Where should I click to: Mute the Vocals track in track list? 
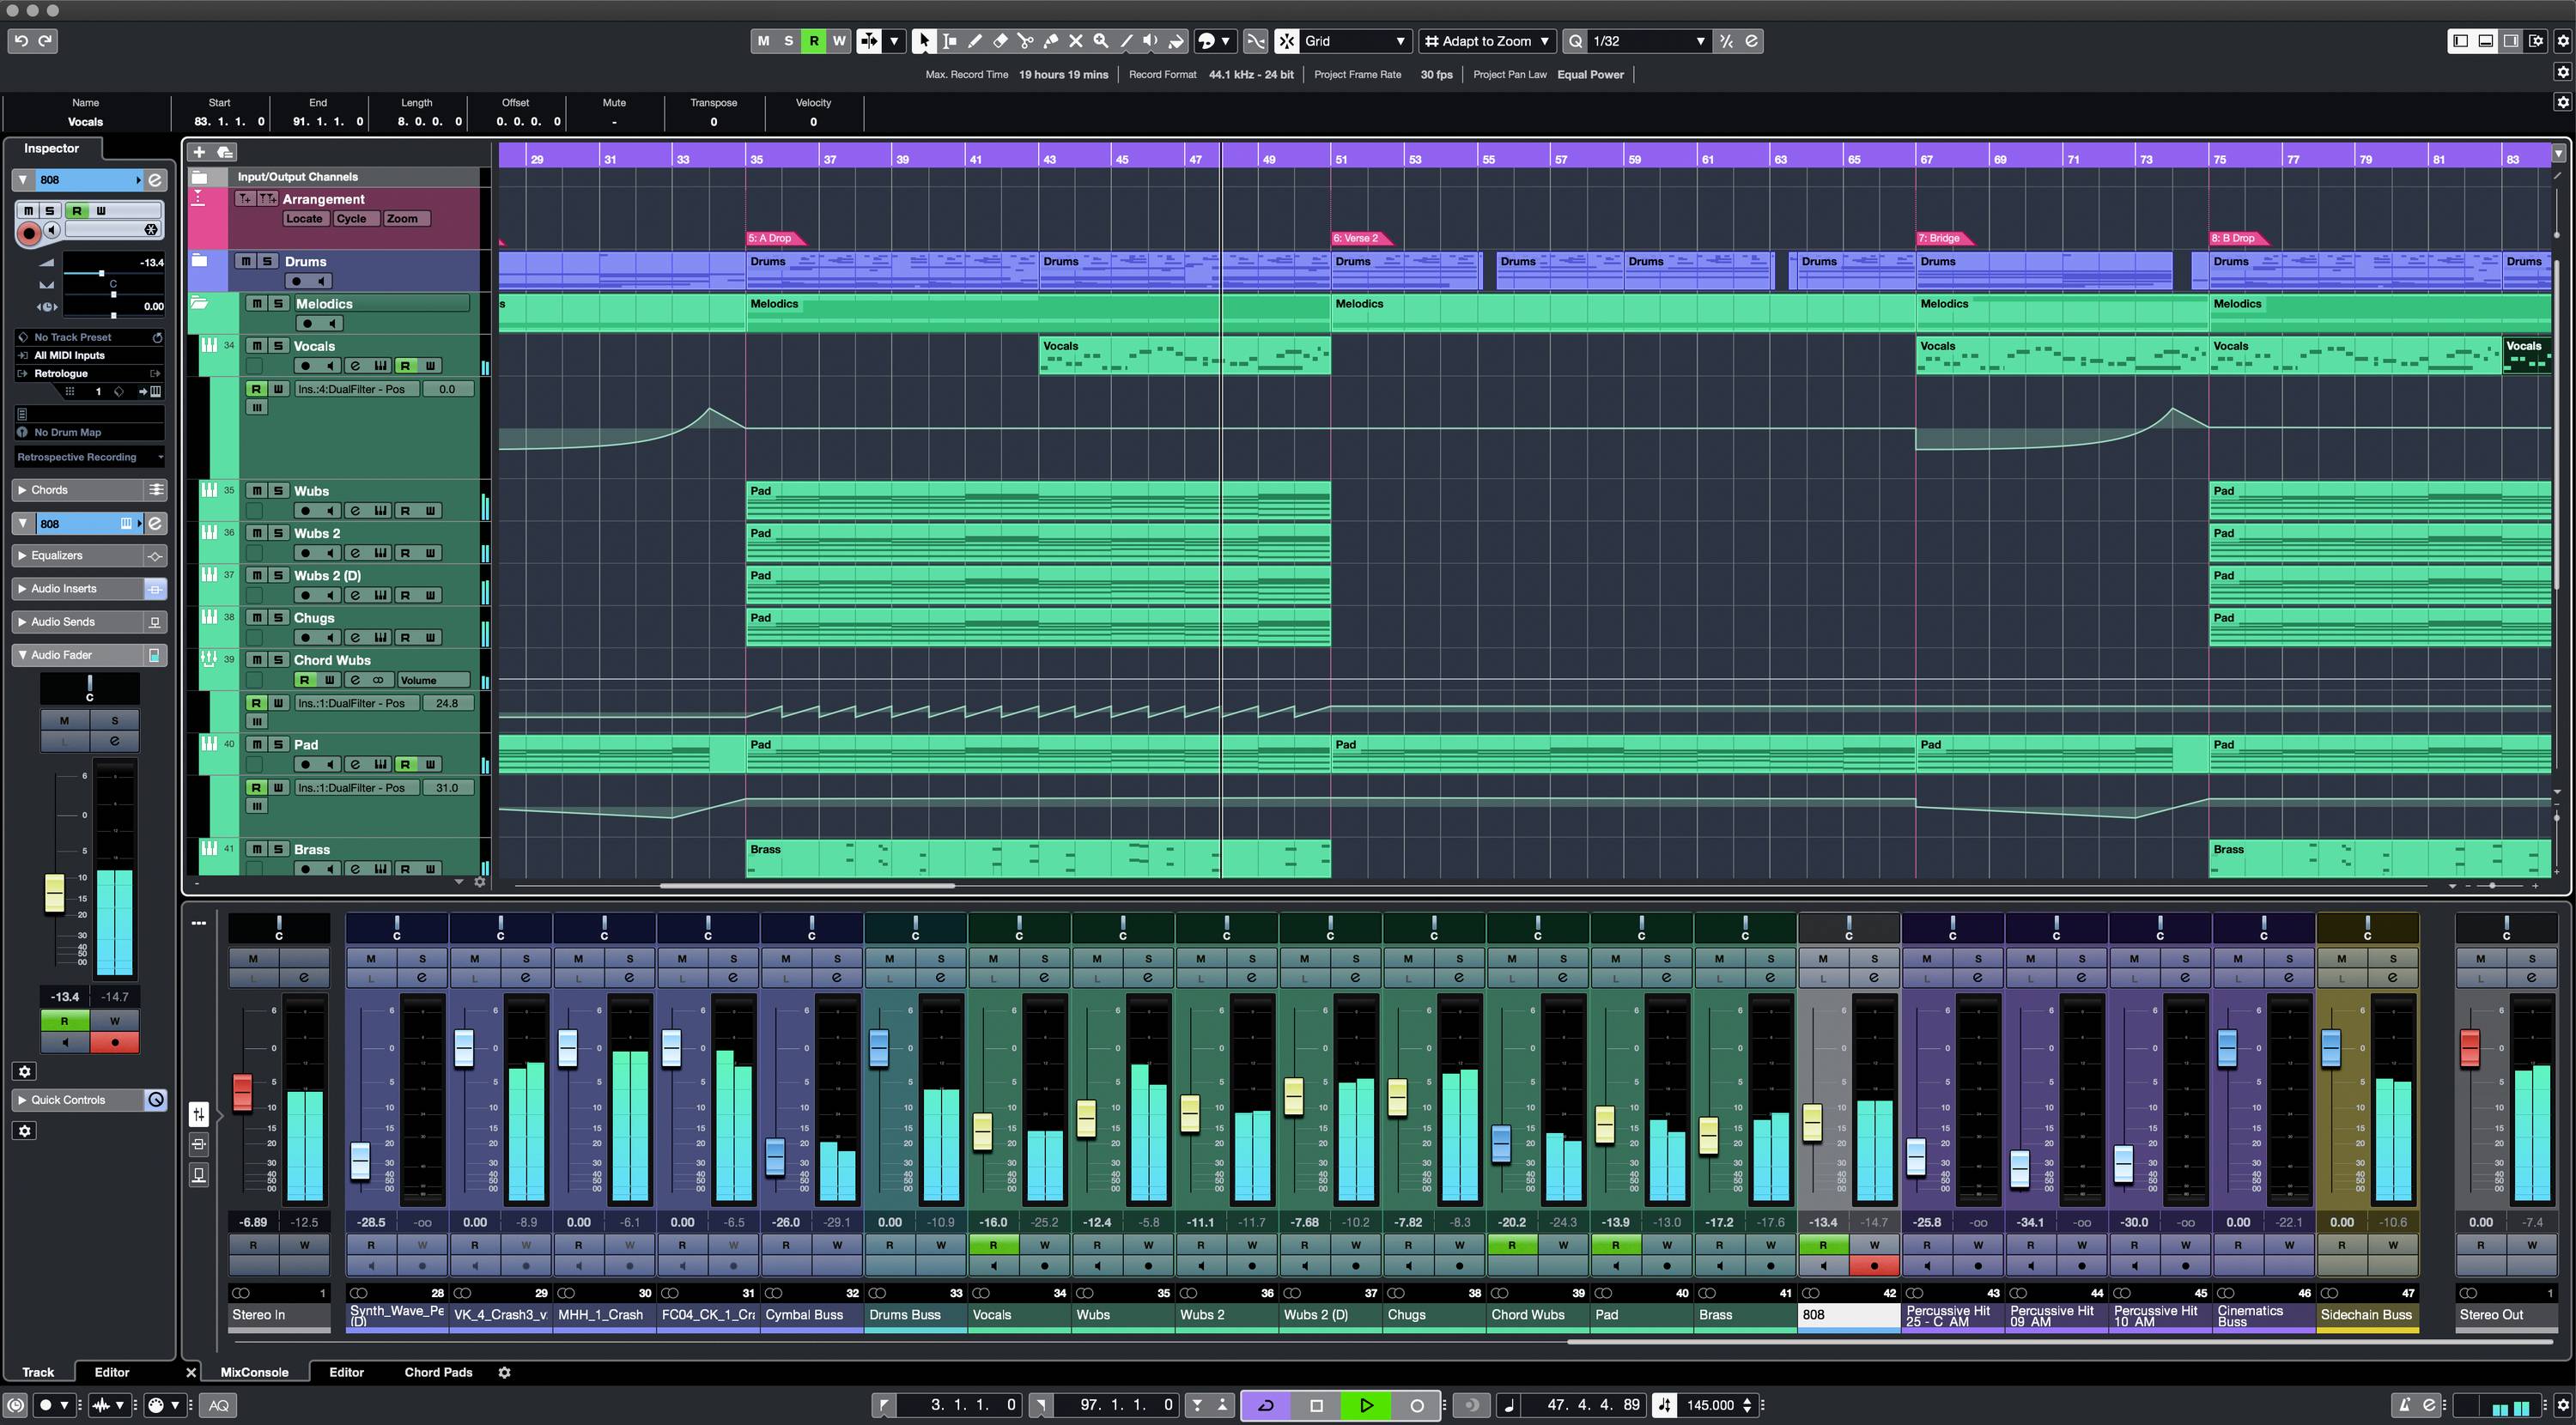pyautogui.click(x=257, y=346)
